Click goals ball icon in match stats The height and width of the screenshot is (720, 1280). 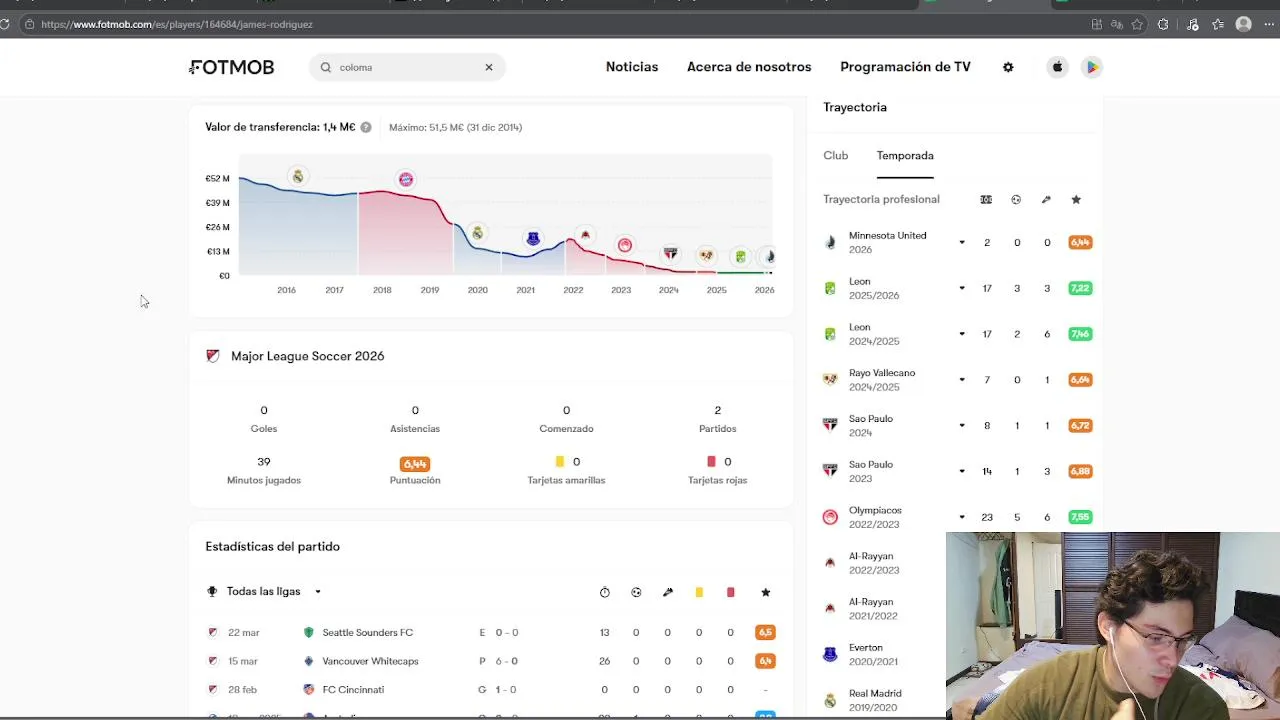[x=636, y=592]
